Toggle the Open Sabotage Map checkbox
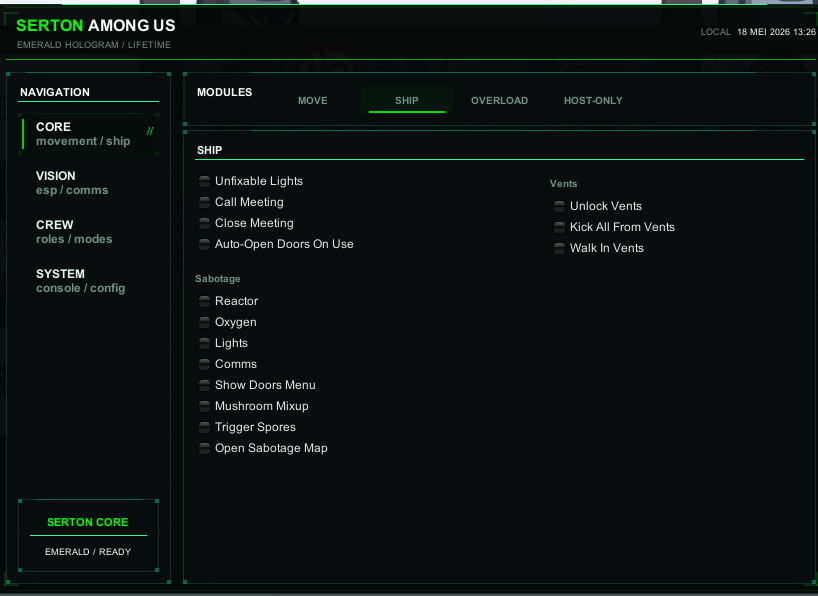Screen dimensions: 818x596 tap(204, 448)
